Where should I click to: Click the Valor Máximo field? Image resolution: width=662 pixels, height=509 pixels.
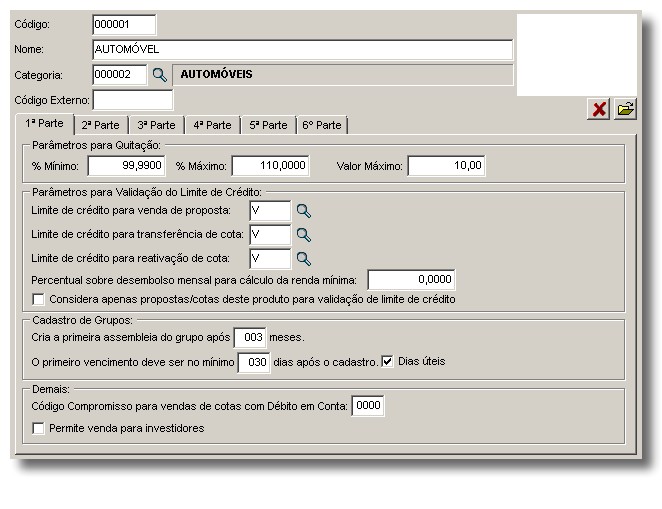point(446,165)
